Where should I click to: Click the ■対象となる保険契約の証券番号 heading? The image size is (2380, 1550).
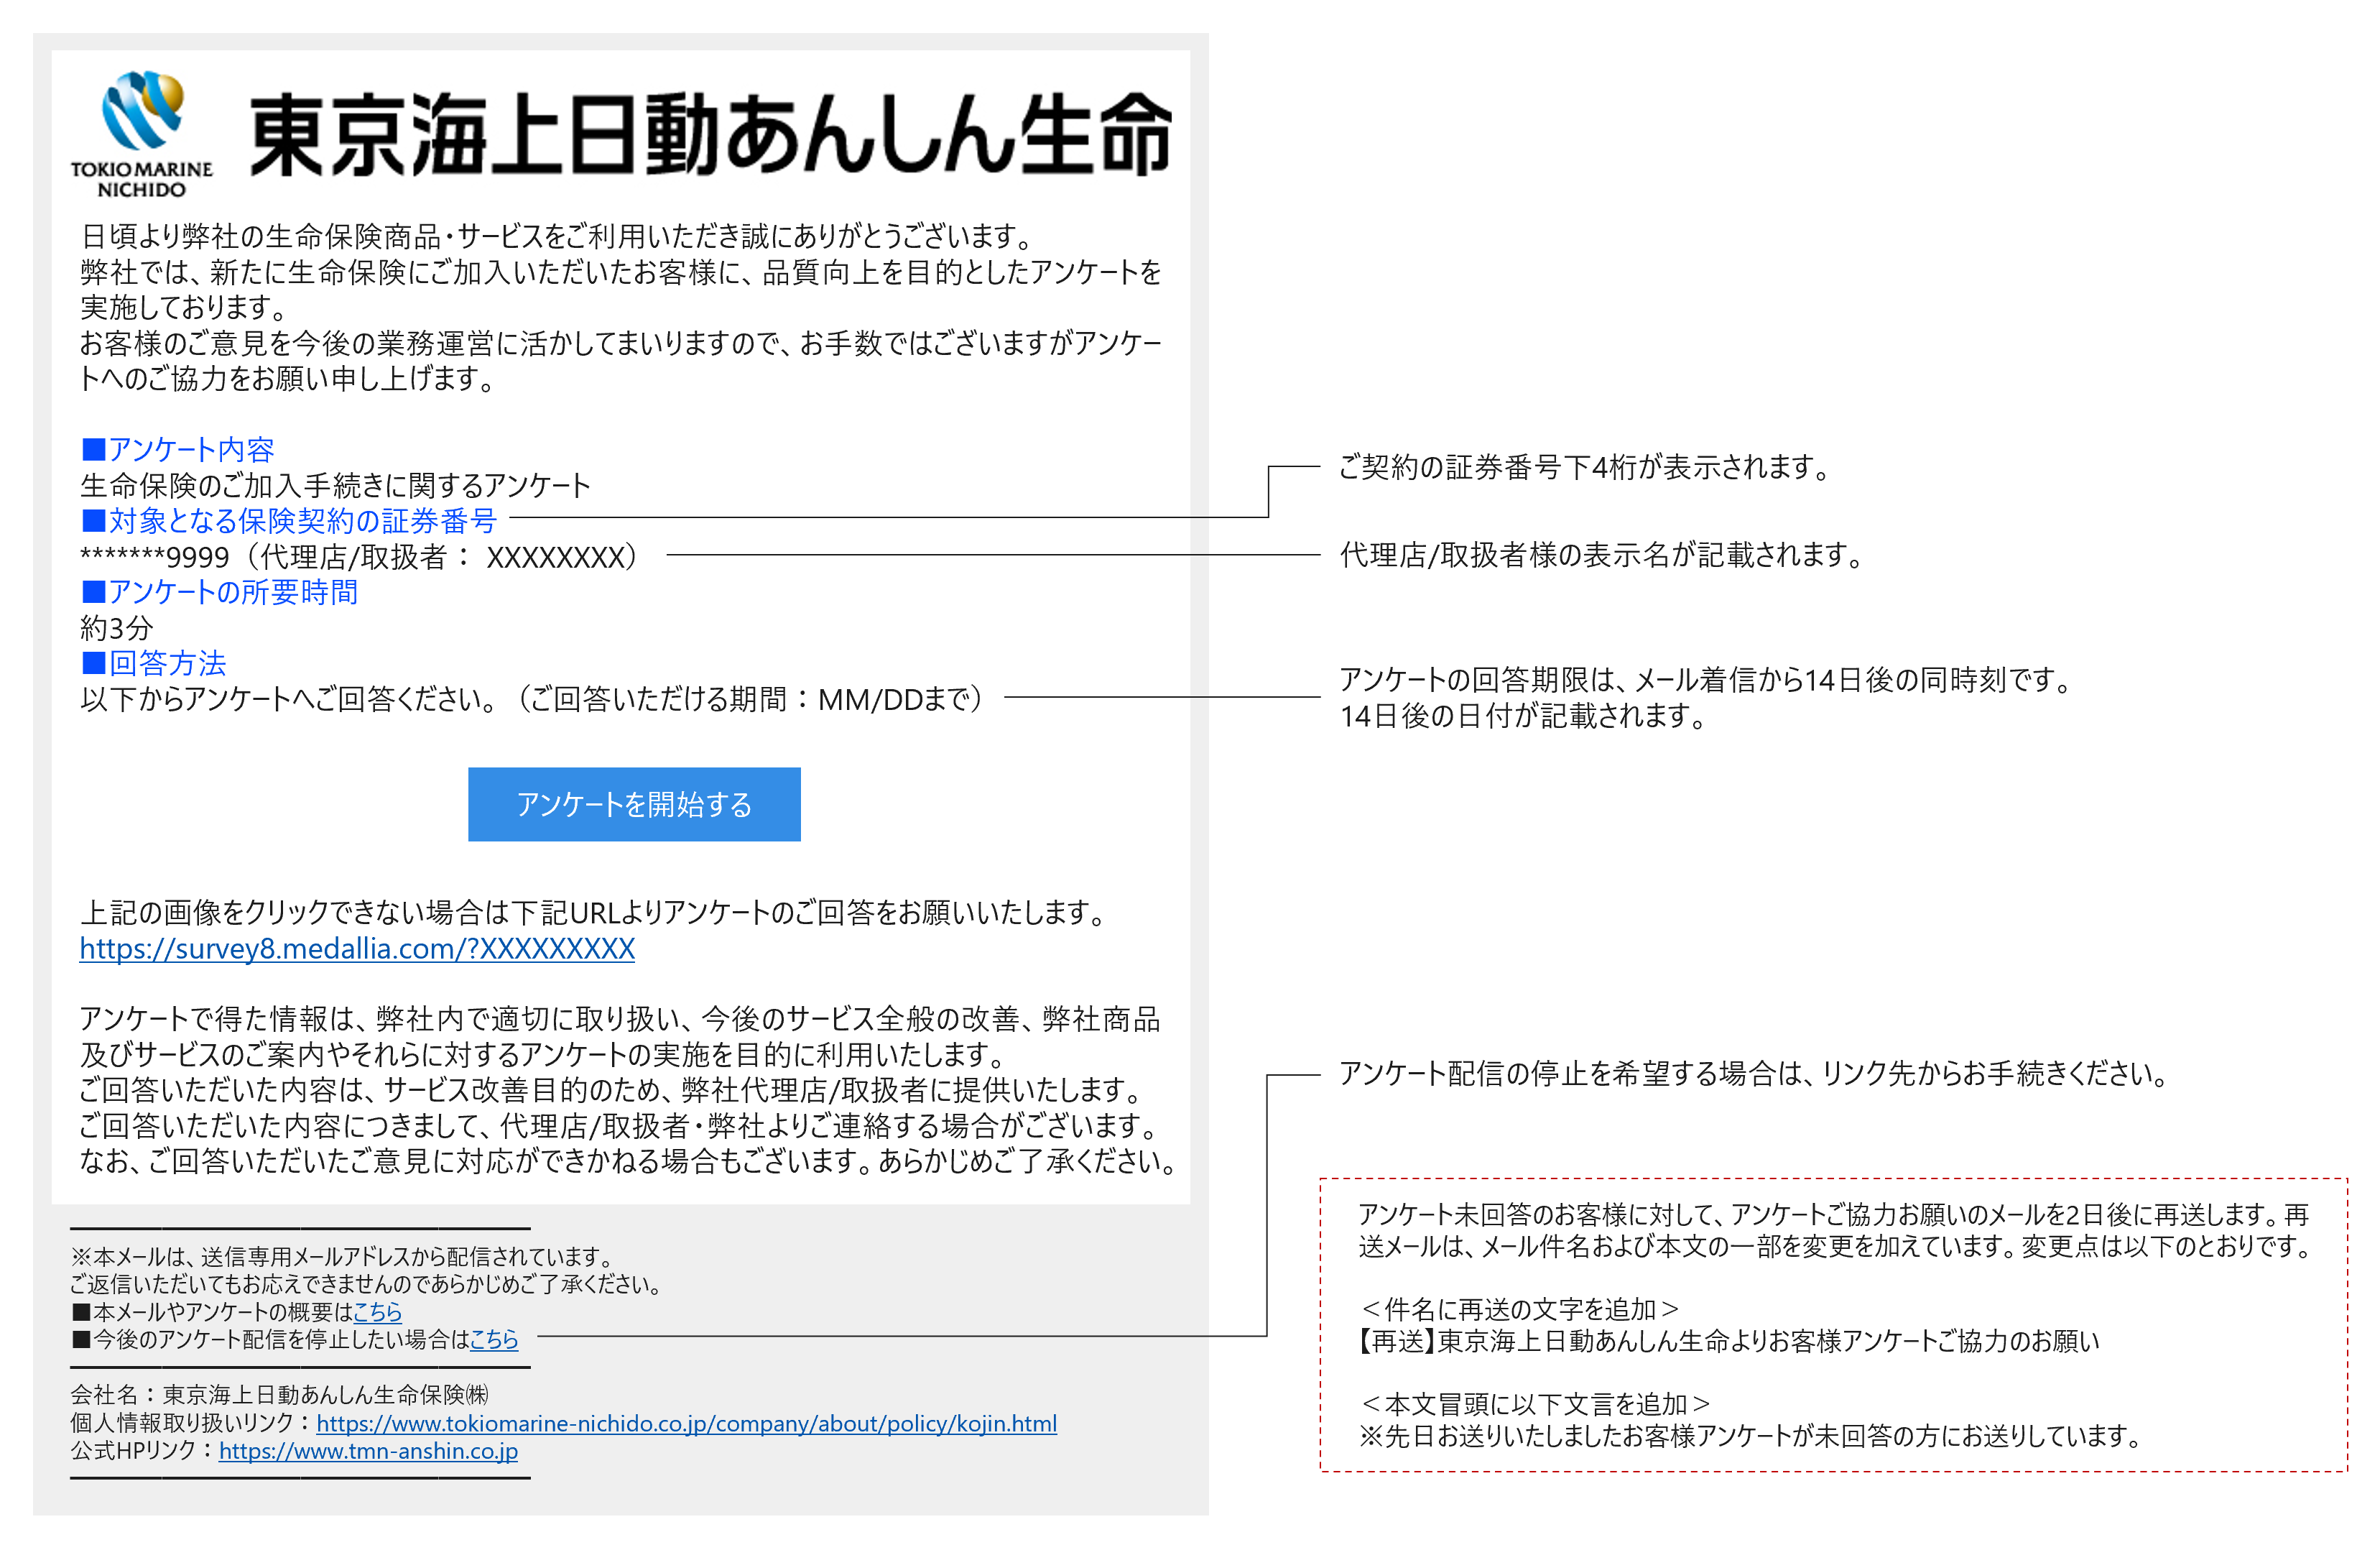288,520
